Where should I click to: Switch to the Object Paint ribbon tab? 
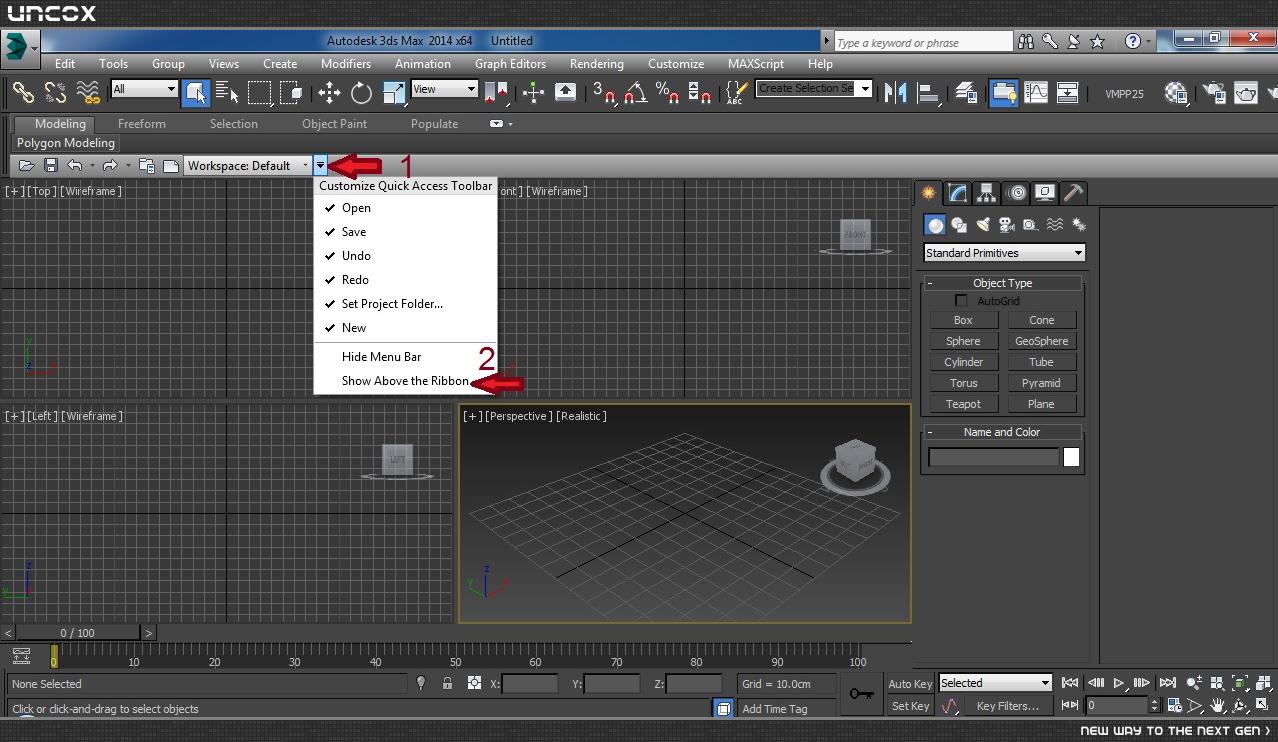pos(334,124)
